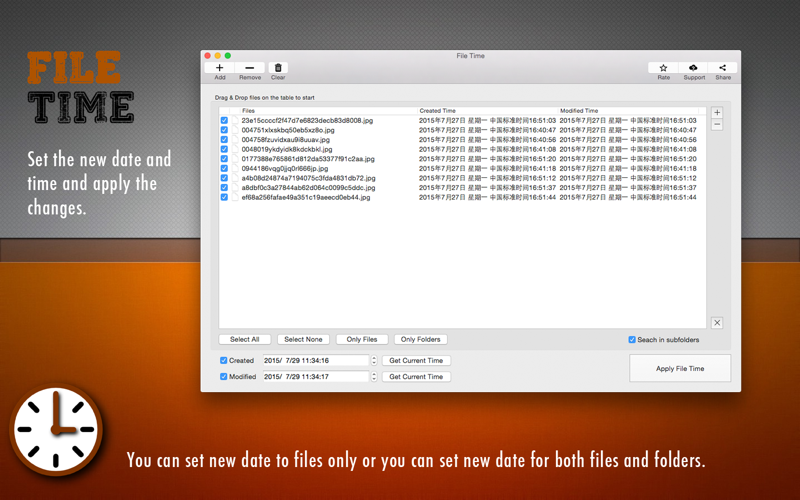Click the Remove minus toolbar icon
The height and width of the screenshot is (500, 800).
[249, 68]
